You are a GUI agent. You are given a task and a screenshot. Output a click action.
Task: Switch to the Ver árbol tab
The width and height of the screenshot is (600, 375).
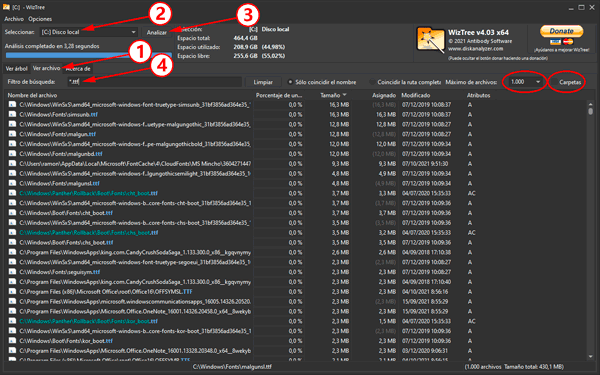16,69
